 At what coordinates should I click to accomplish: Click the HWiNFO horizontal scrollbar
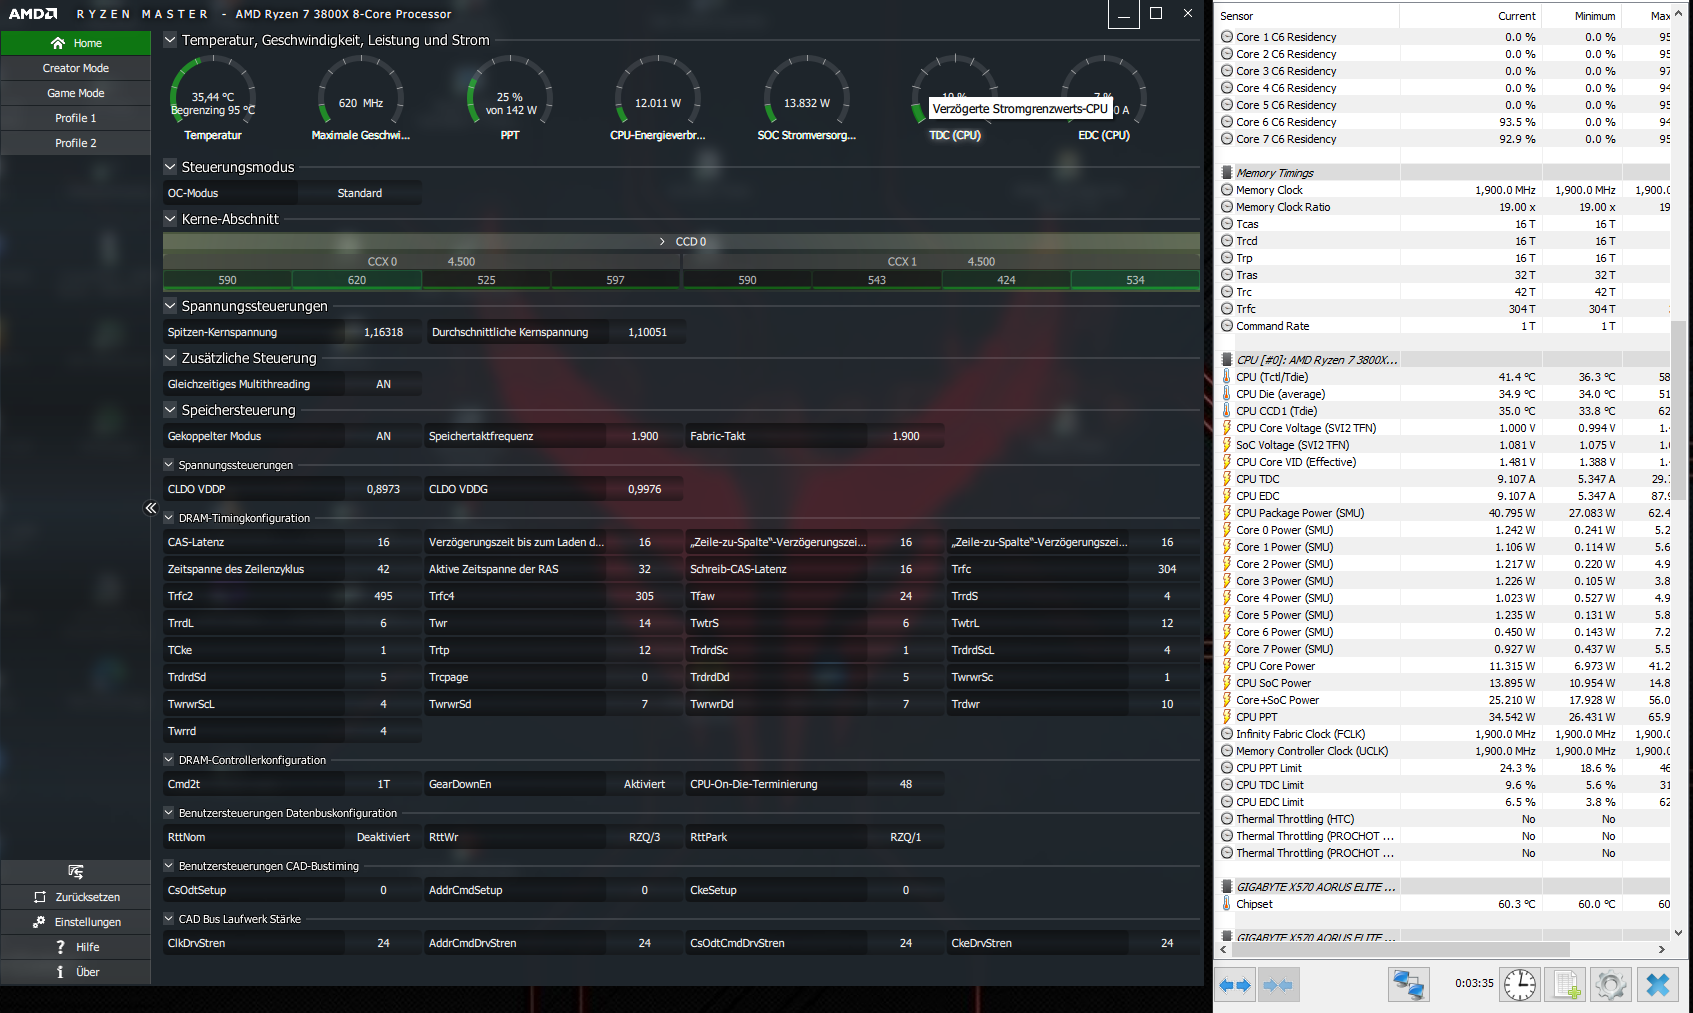[1400, 949]
